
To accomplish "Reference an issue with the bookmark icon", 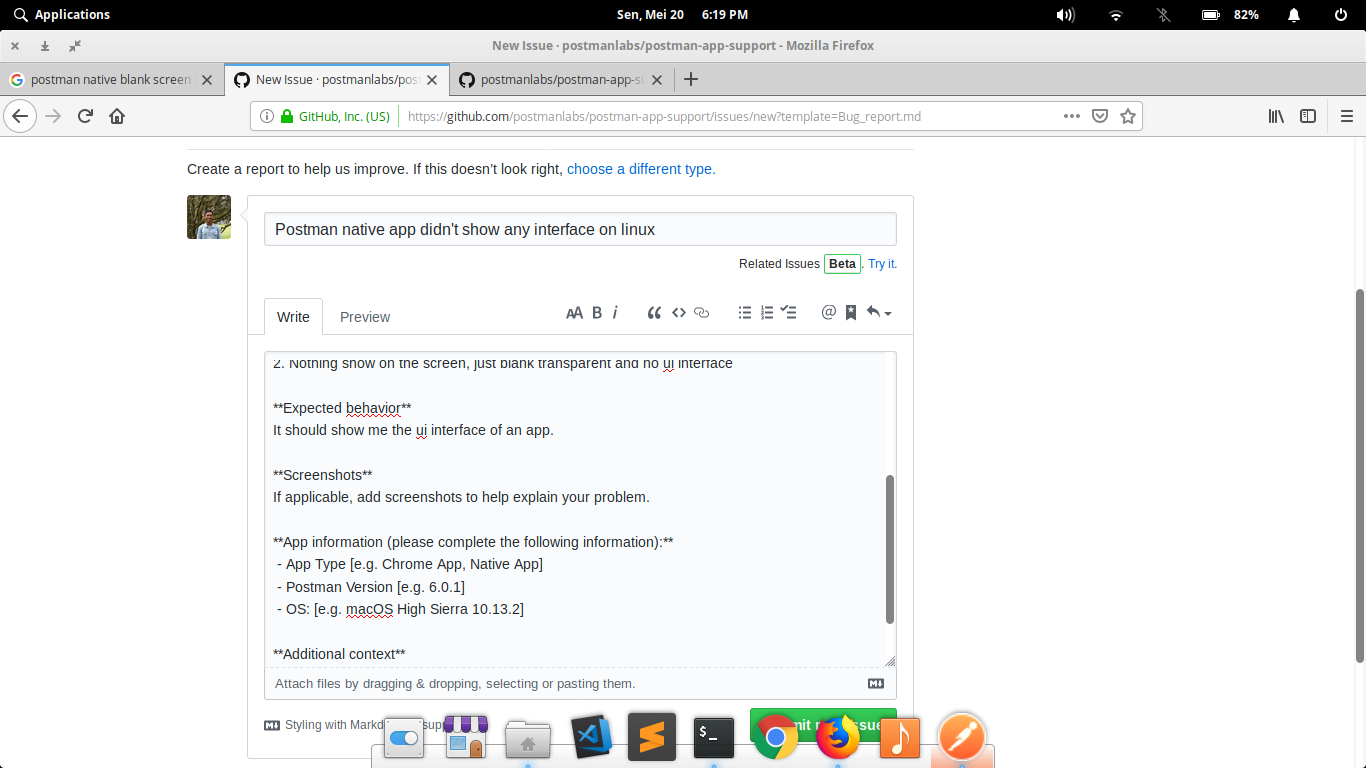I will coord(850,312).
